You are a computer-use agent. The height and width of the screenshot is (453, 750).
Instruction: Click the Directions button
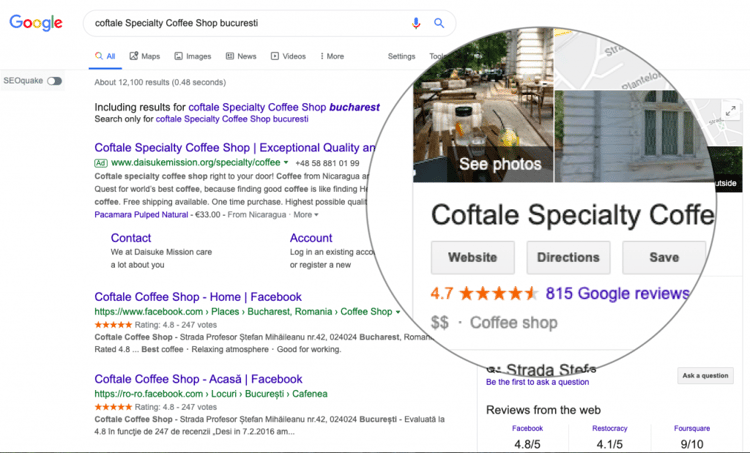(x=568, y=257)
